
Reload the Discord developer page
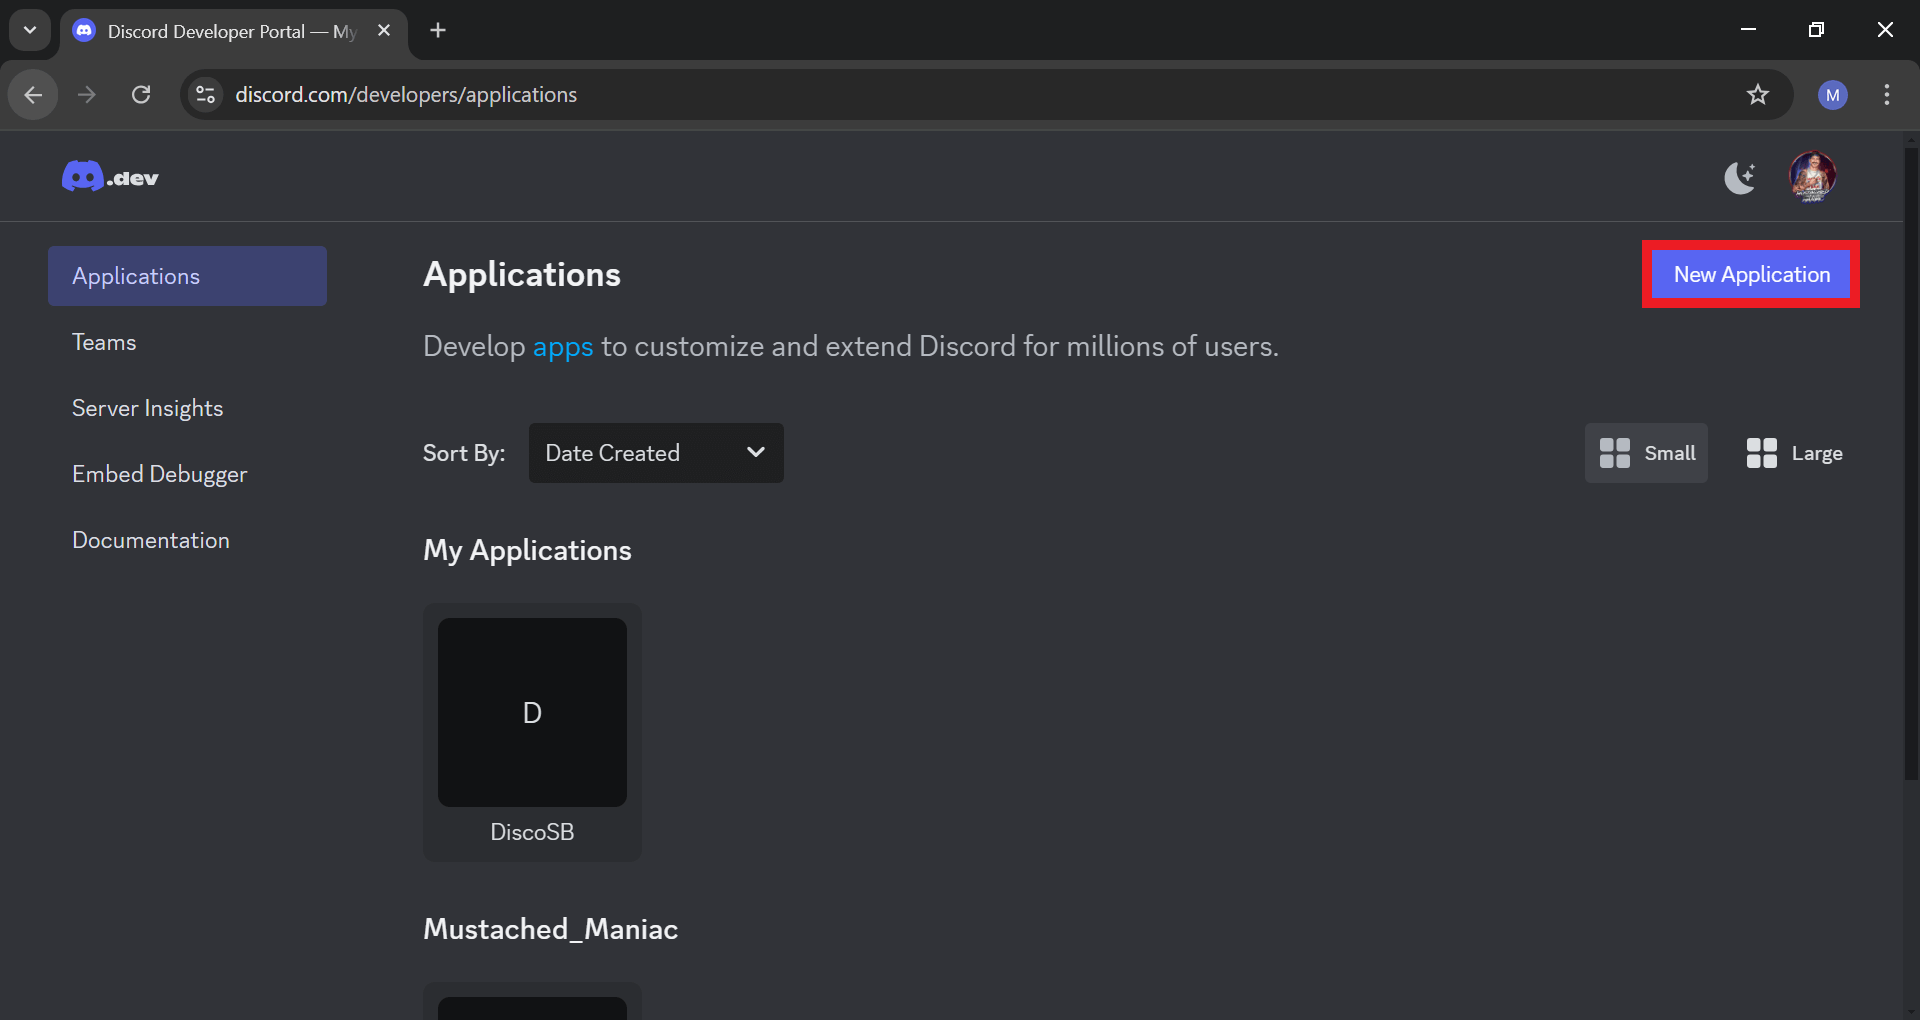tap(141, 94)
